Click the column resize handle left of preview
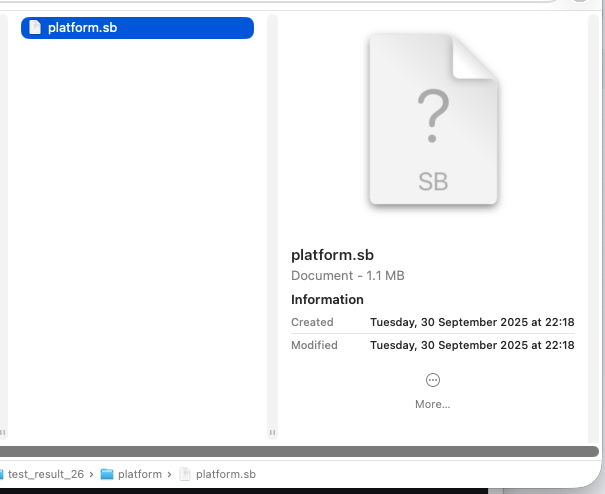 point(273,433)
